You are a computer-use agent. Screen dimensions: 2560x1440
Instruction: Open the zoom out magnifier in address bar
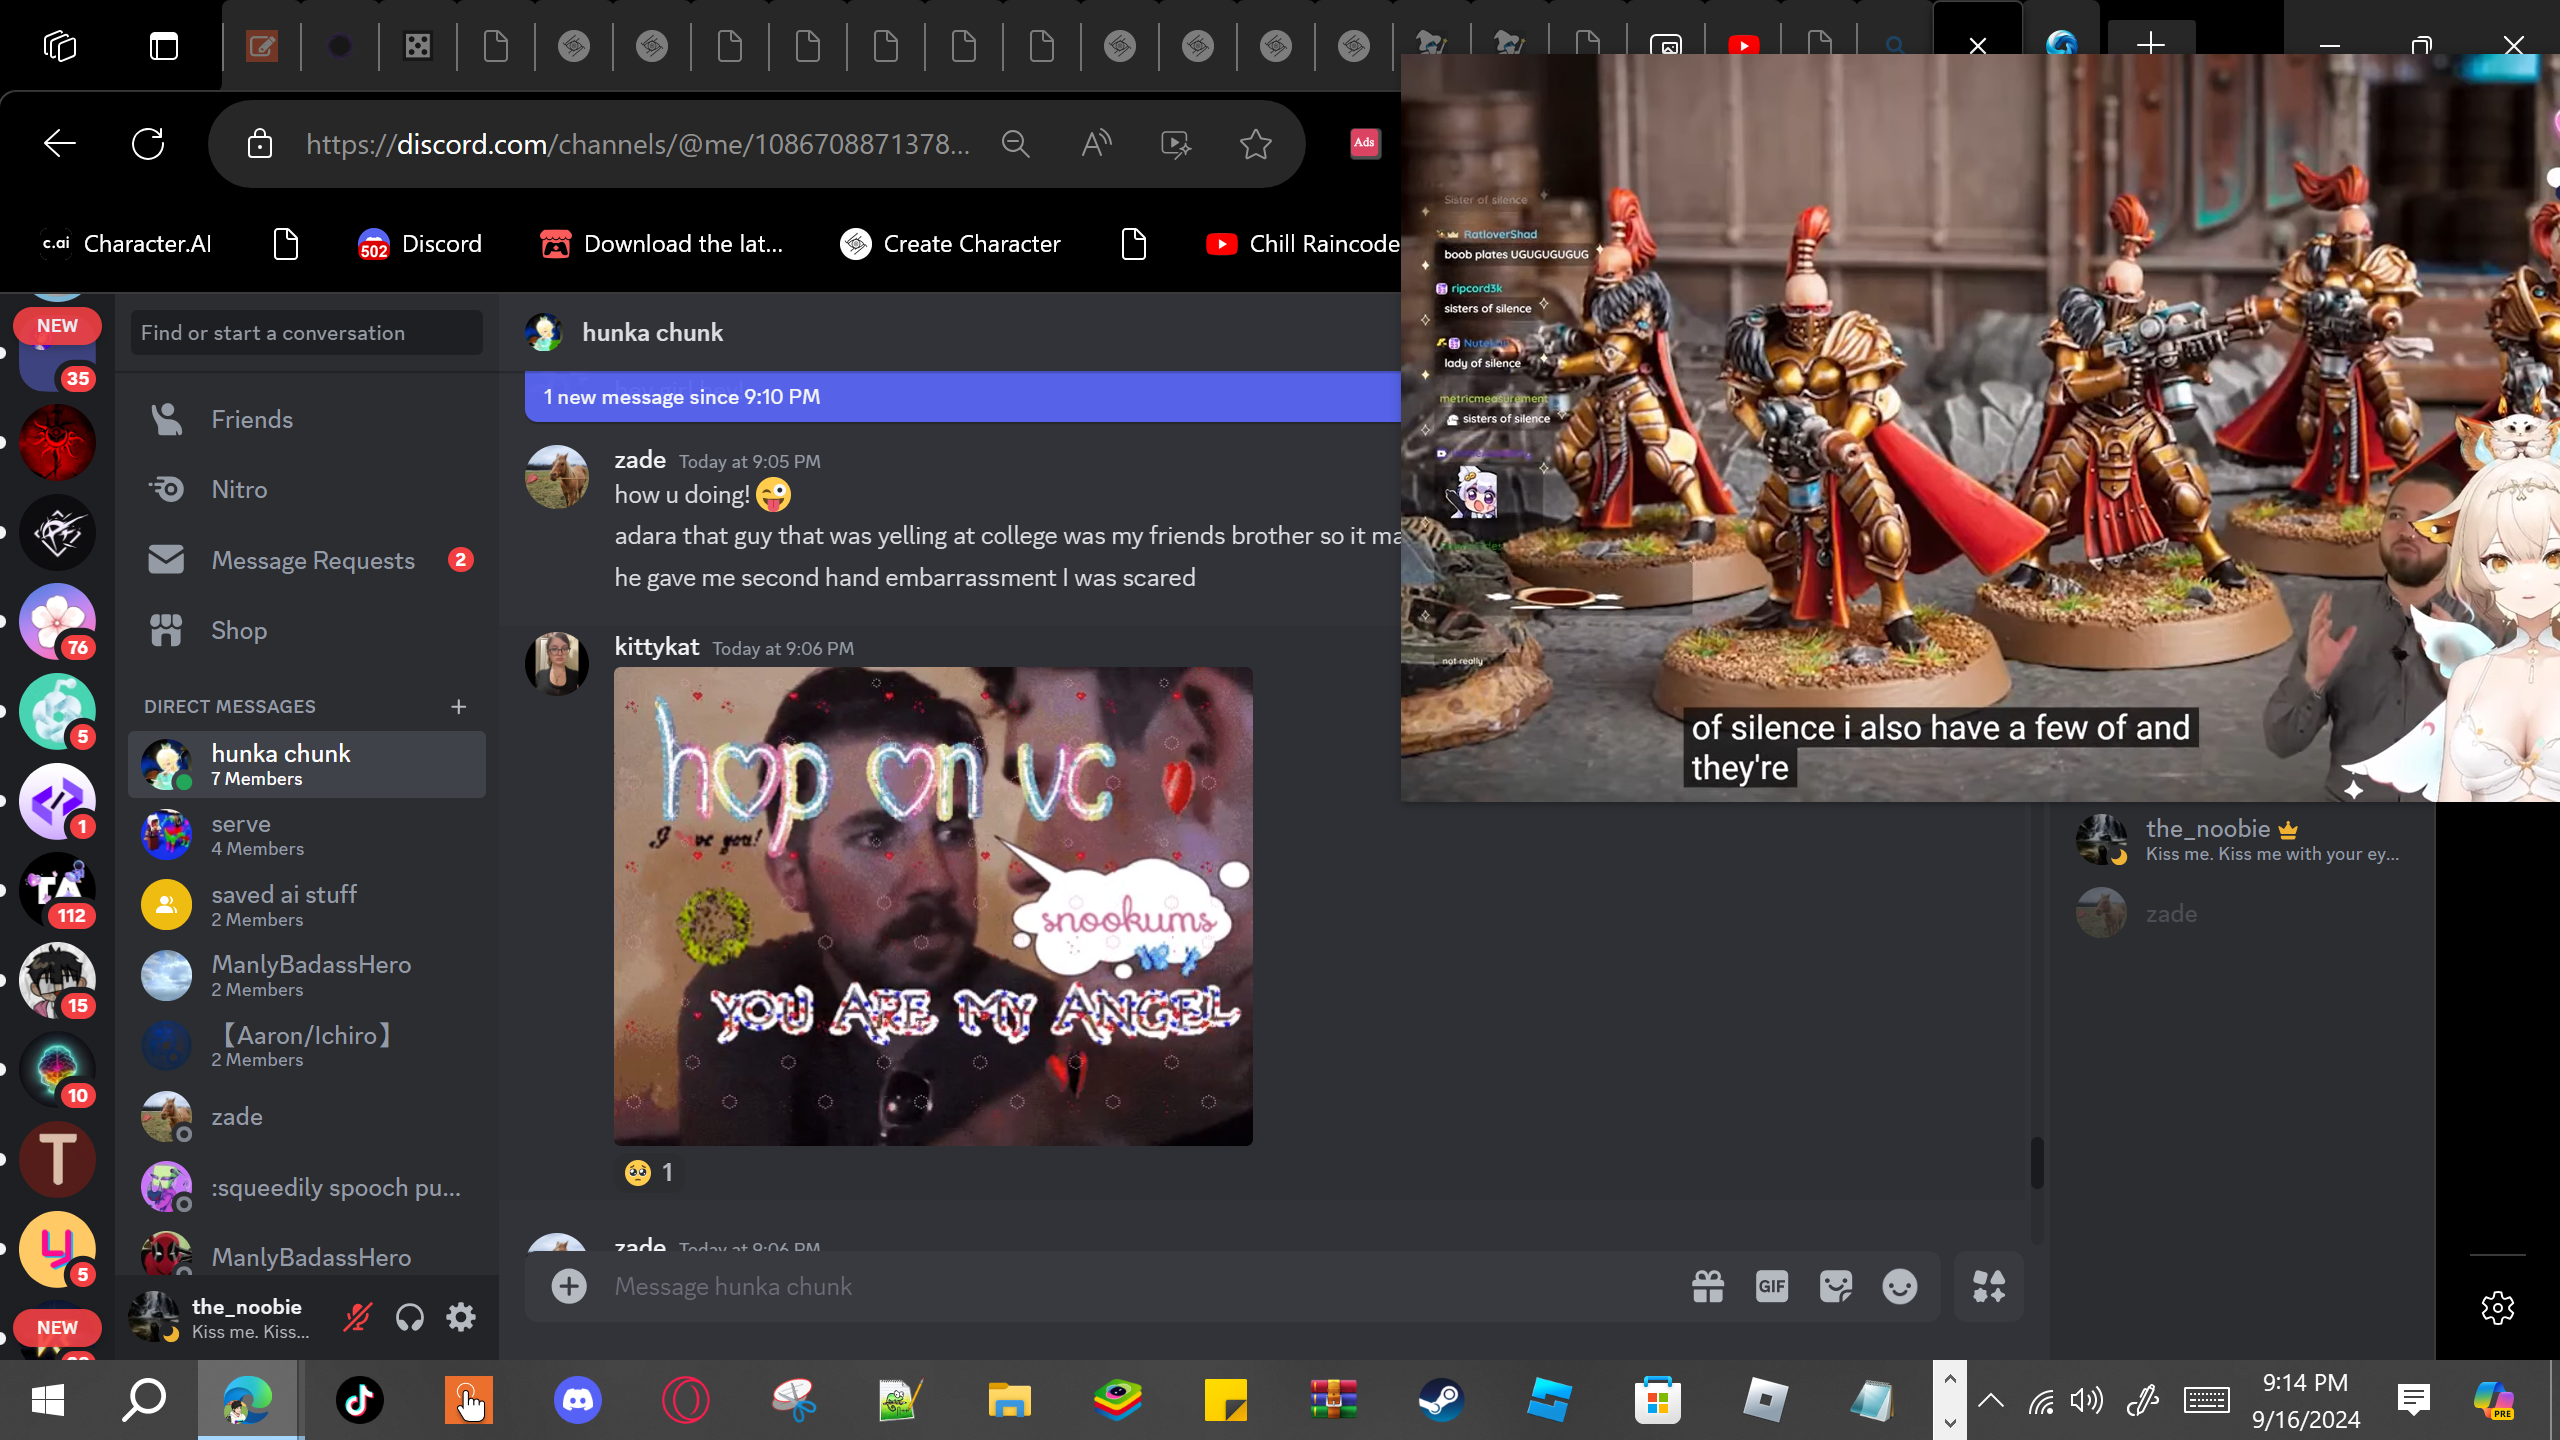coord(1016,144)
